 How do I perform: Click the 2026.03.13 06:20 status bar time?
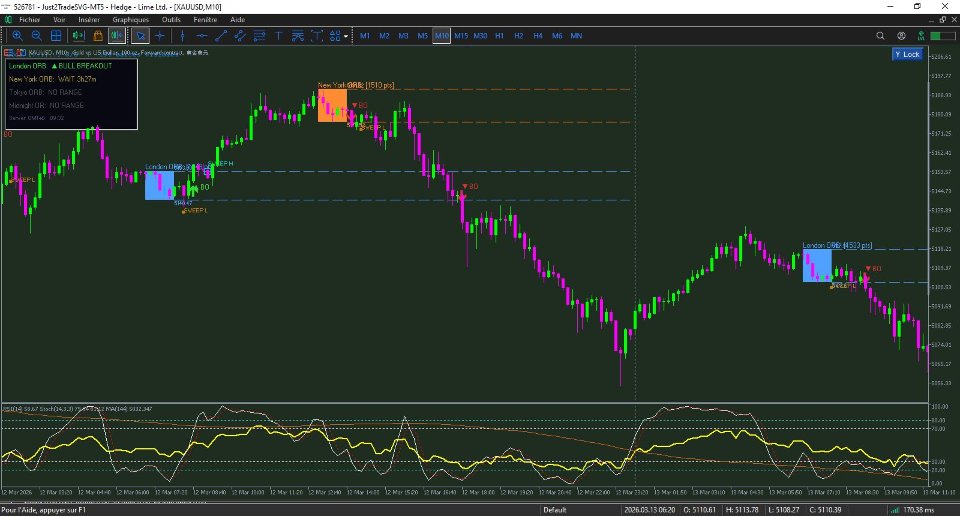(x=650, y=510)
